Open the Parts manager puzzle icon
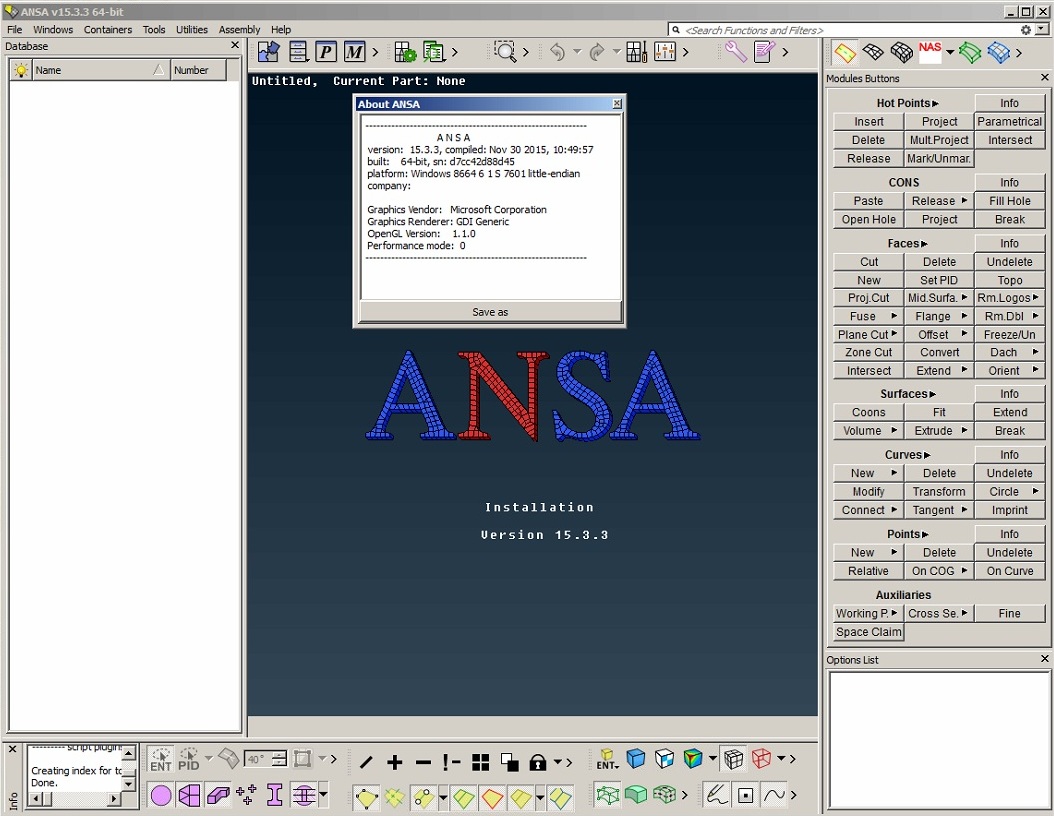This screenshot has width=1054, height=816. [x=269, y=52]
